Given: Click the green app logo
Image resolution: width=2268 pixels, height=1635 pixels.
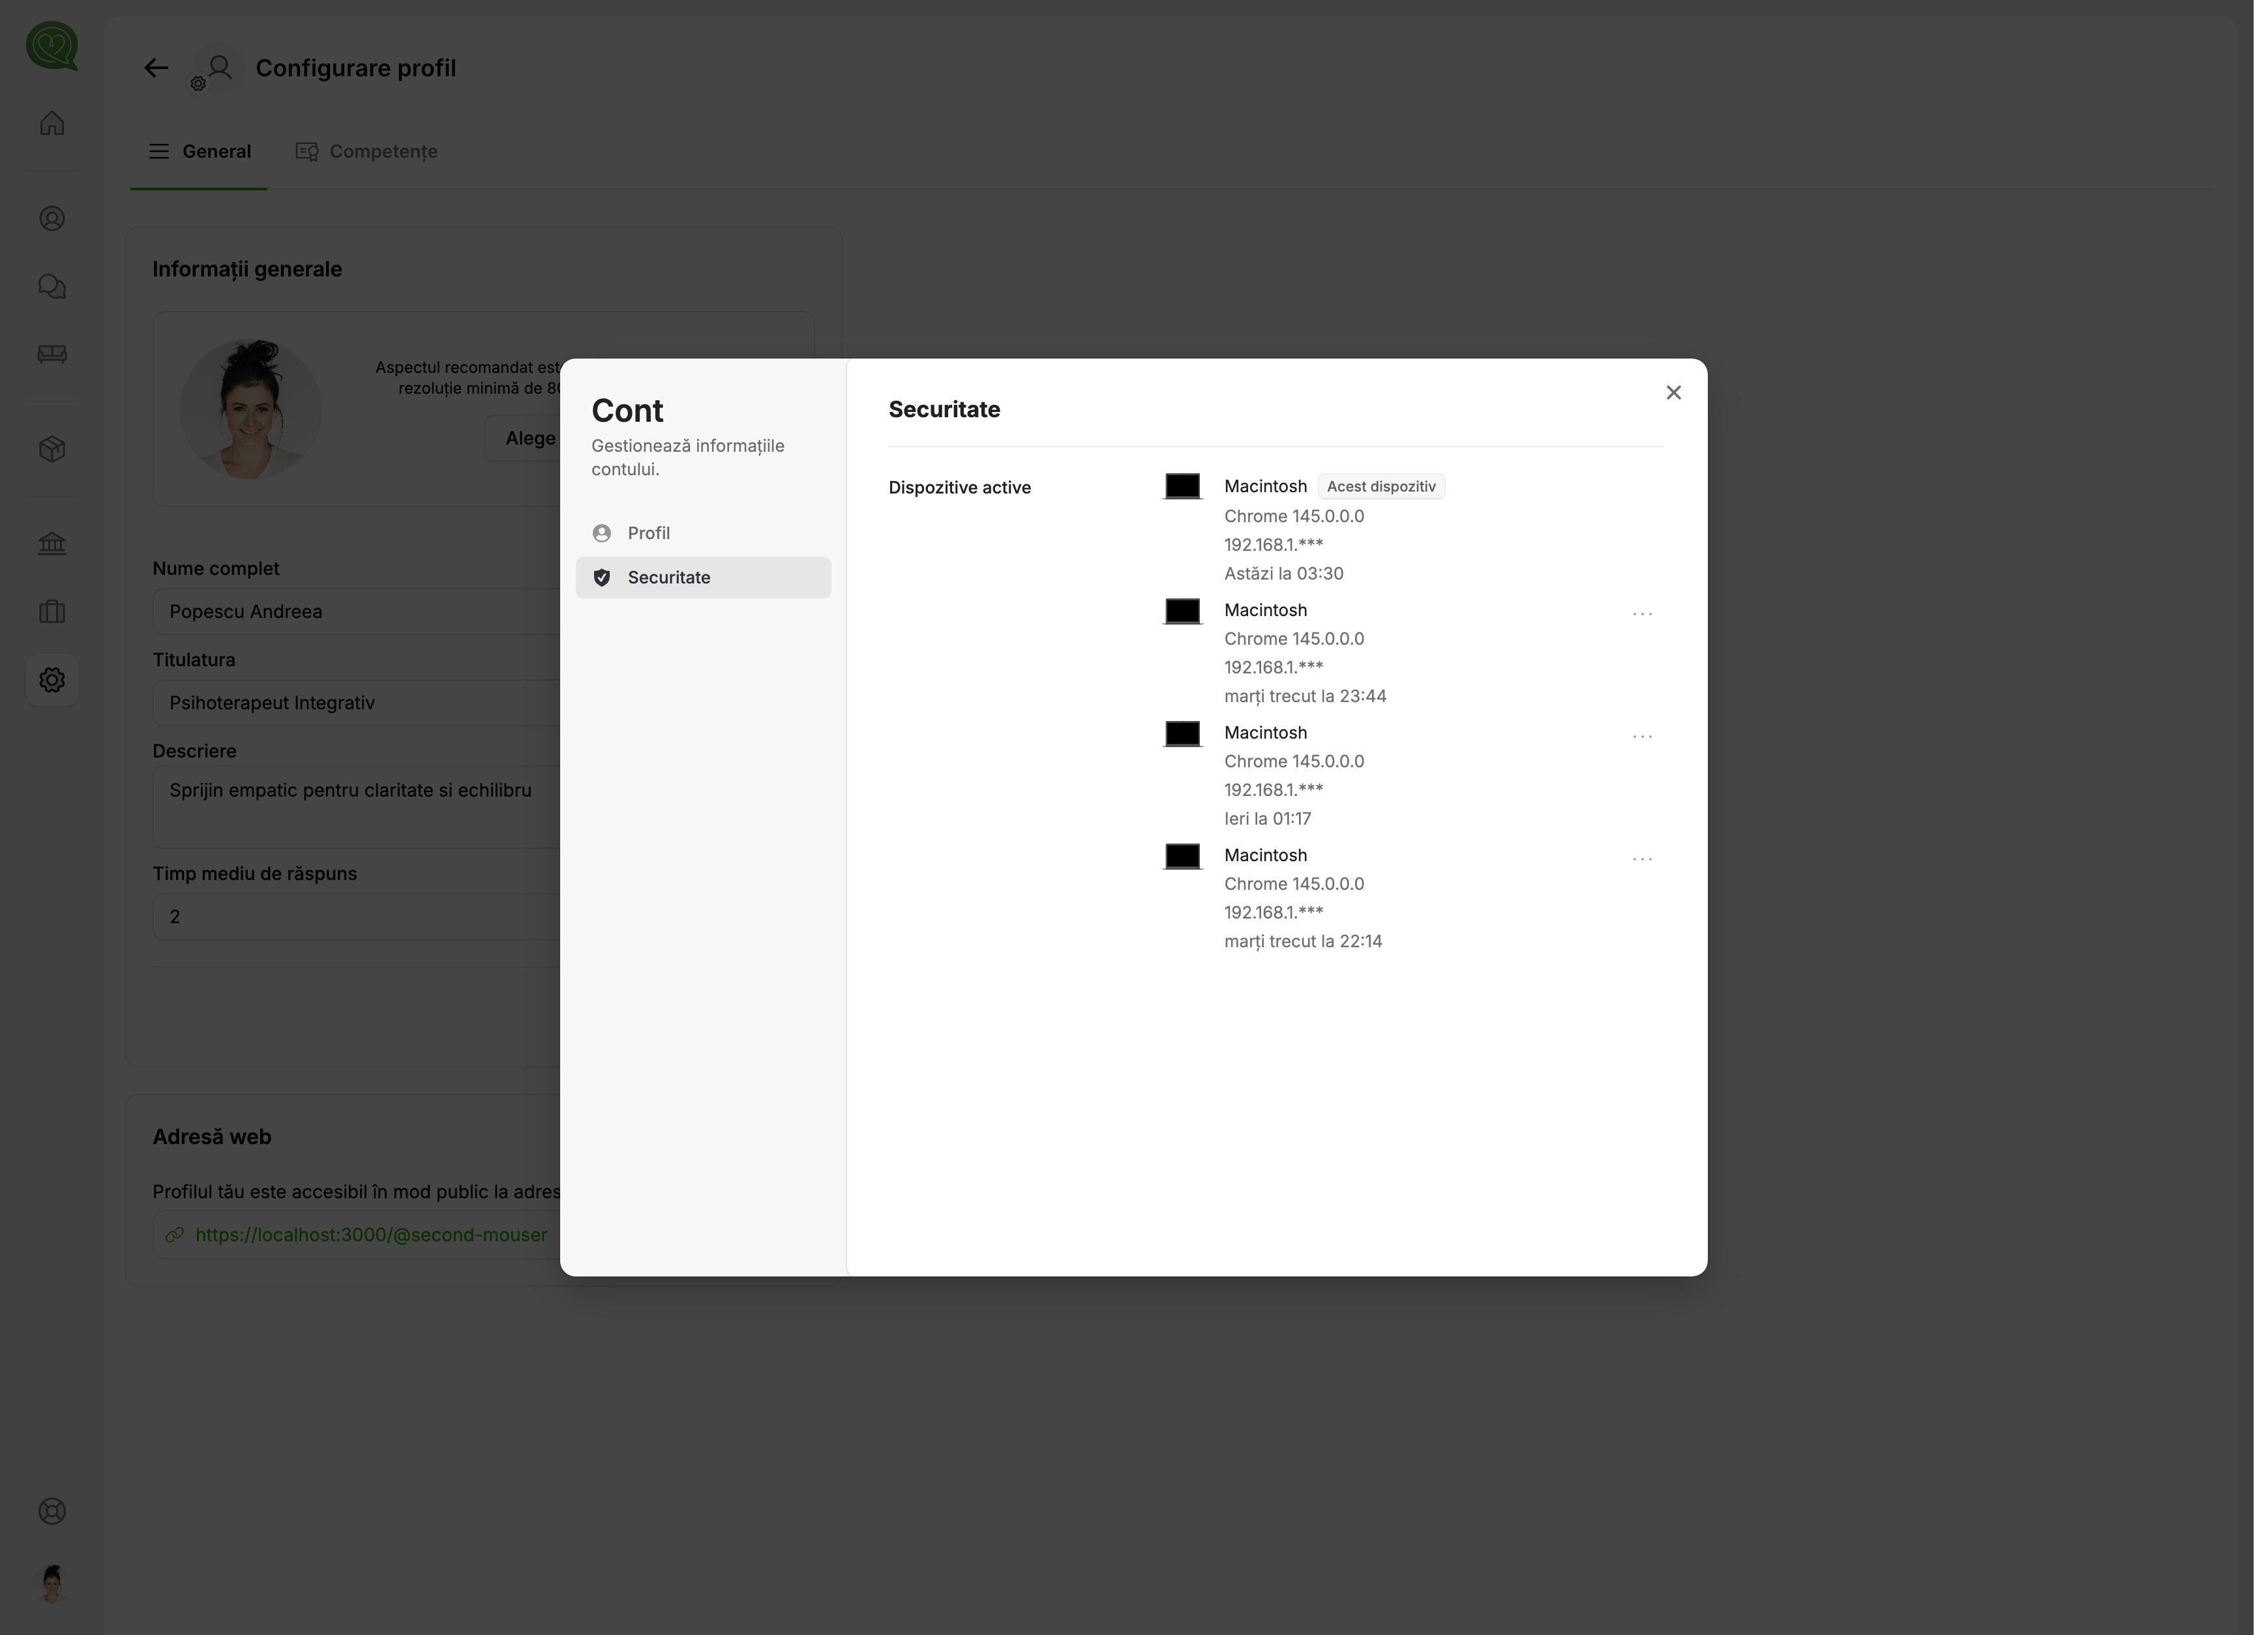Looking at the screenshot, I should pos(52,46).
